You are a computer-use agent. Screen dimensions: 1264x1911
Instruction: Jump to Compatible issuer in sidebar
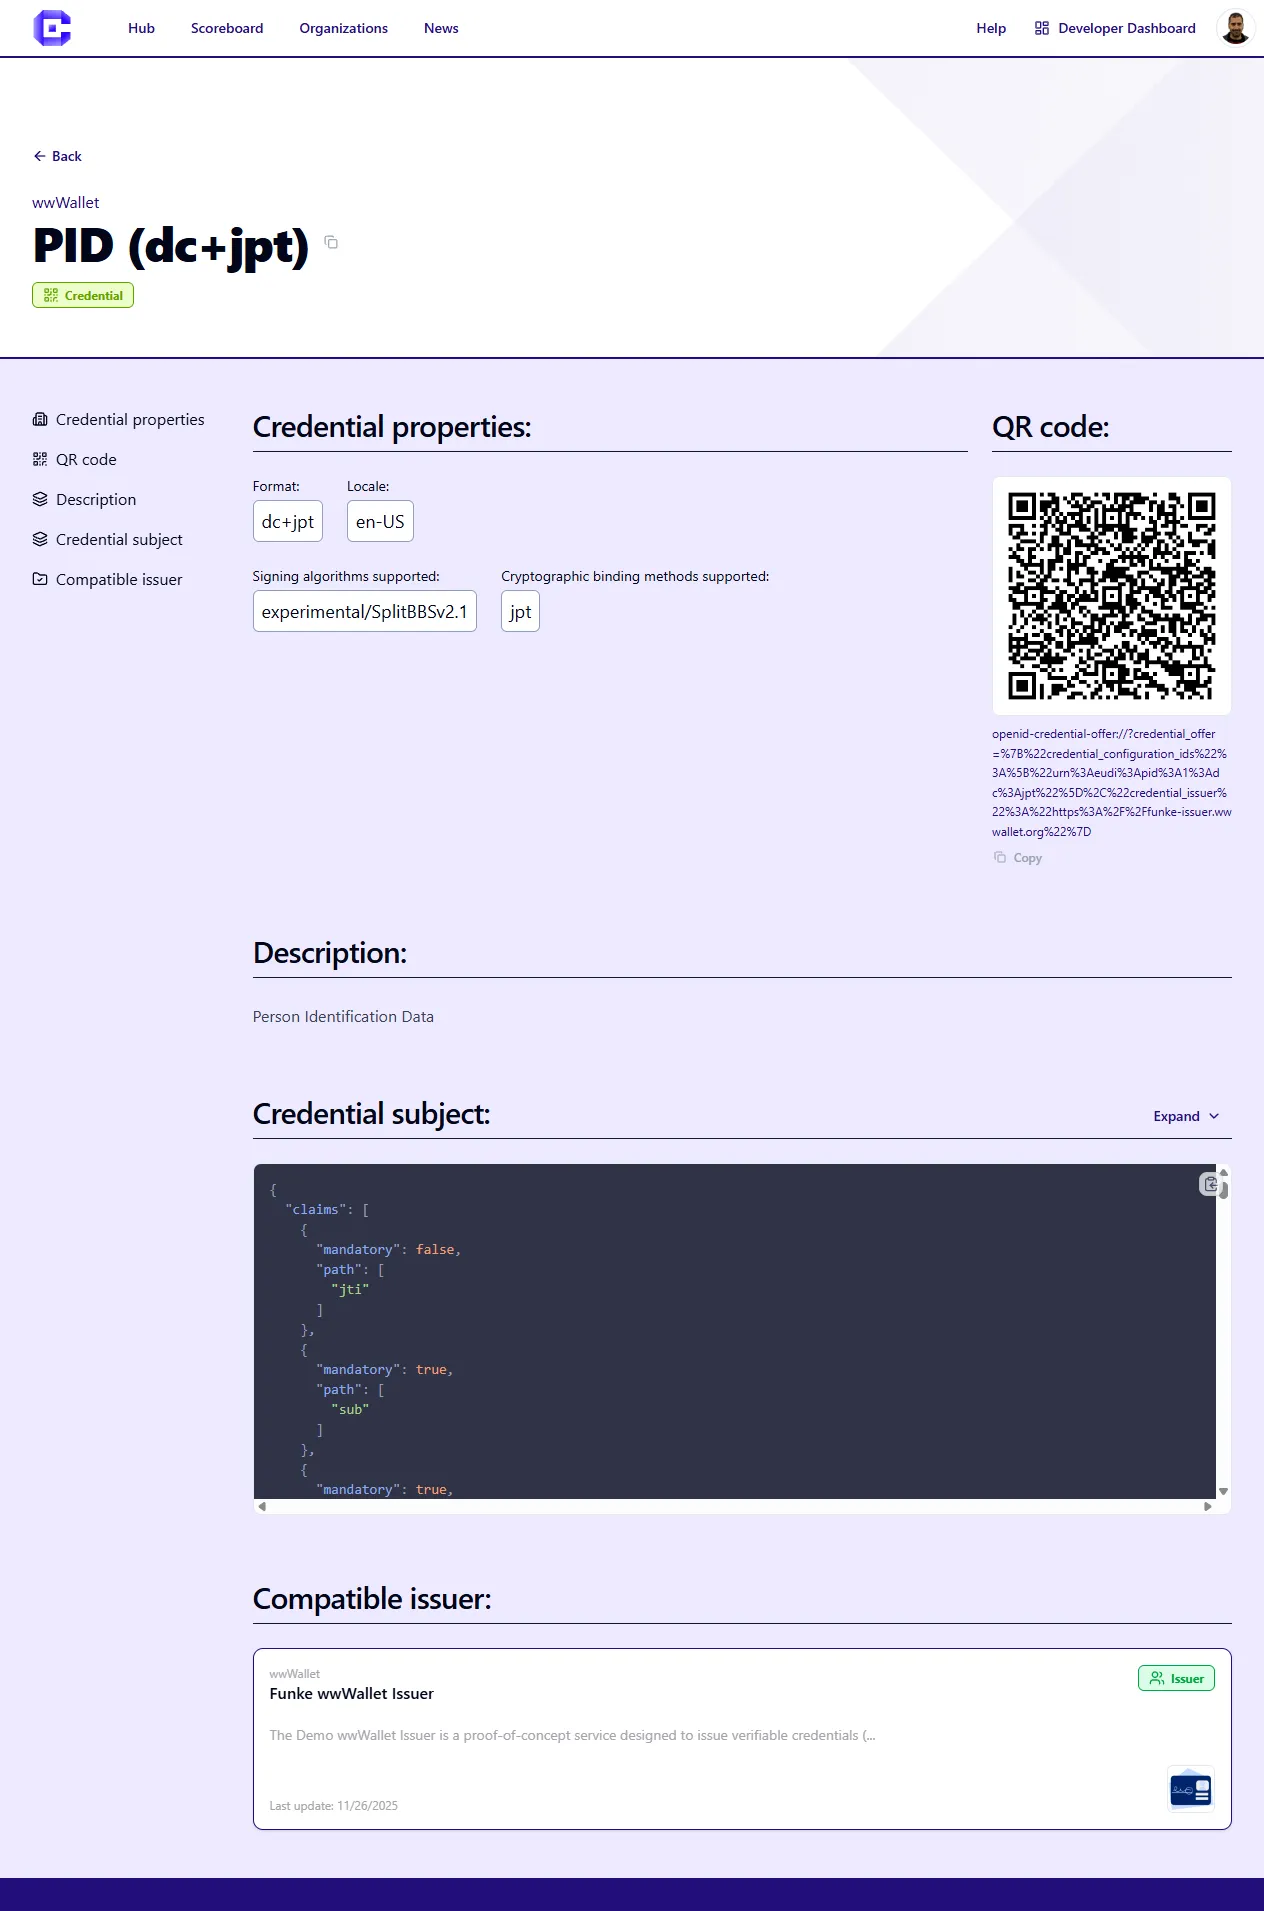[x=107, y=579]
